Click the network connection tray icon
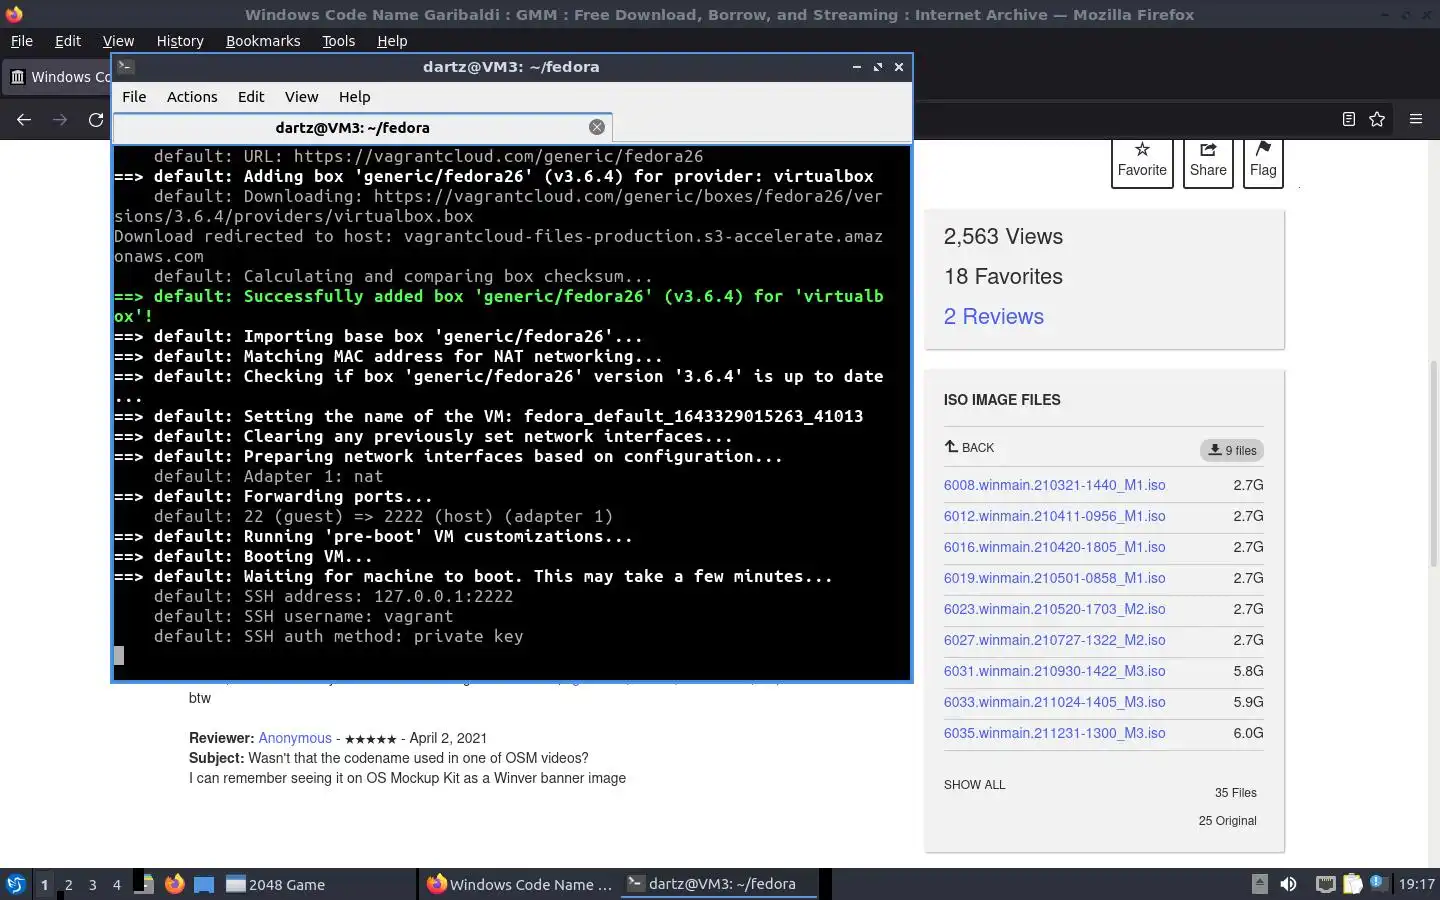The height and width of the screenshot is (900, 1440). coord(1325,884)
